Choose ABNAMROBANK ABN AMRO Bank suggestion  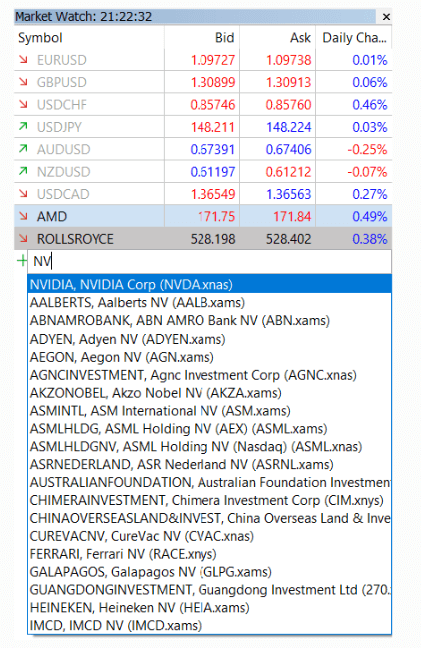[x=209, y=320]
